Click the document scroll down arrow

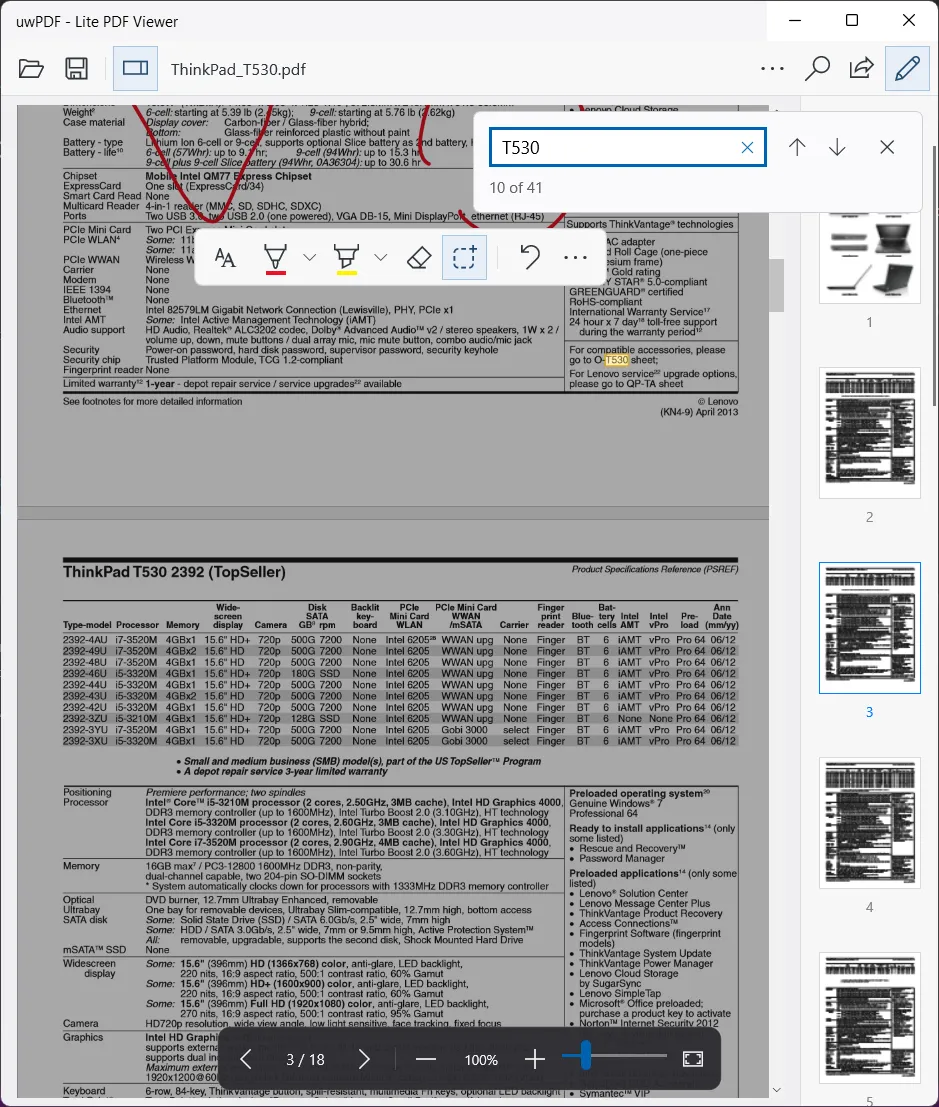click(x=777, y=1090)
